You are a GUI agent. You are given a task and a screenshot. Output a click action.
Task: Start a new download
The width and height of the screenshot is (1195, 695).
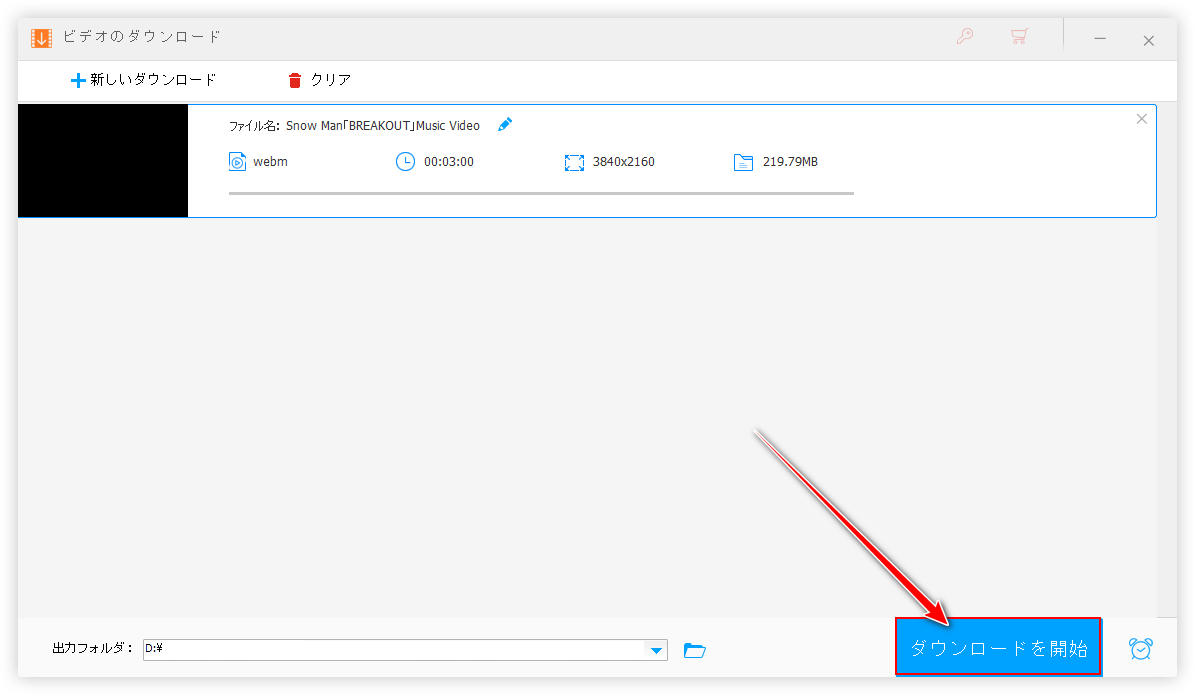(x=143, y=80)
